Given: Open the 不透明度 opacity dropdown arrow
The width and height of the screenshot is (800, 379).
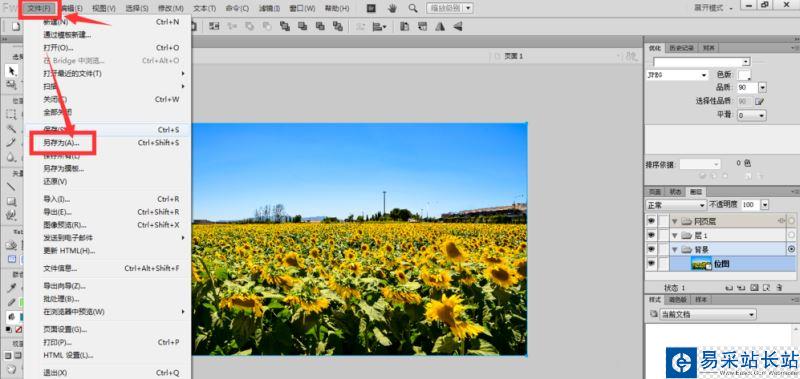Looking at the screenshot, I should [x=764, y=205].
